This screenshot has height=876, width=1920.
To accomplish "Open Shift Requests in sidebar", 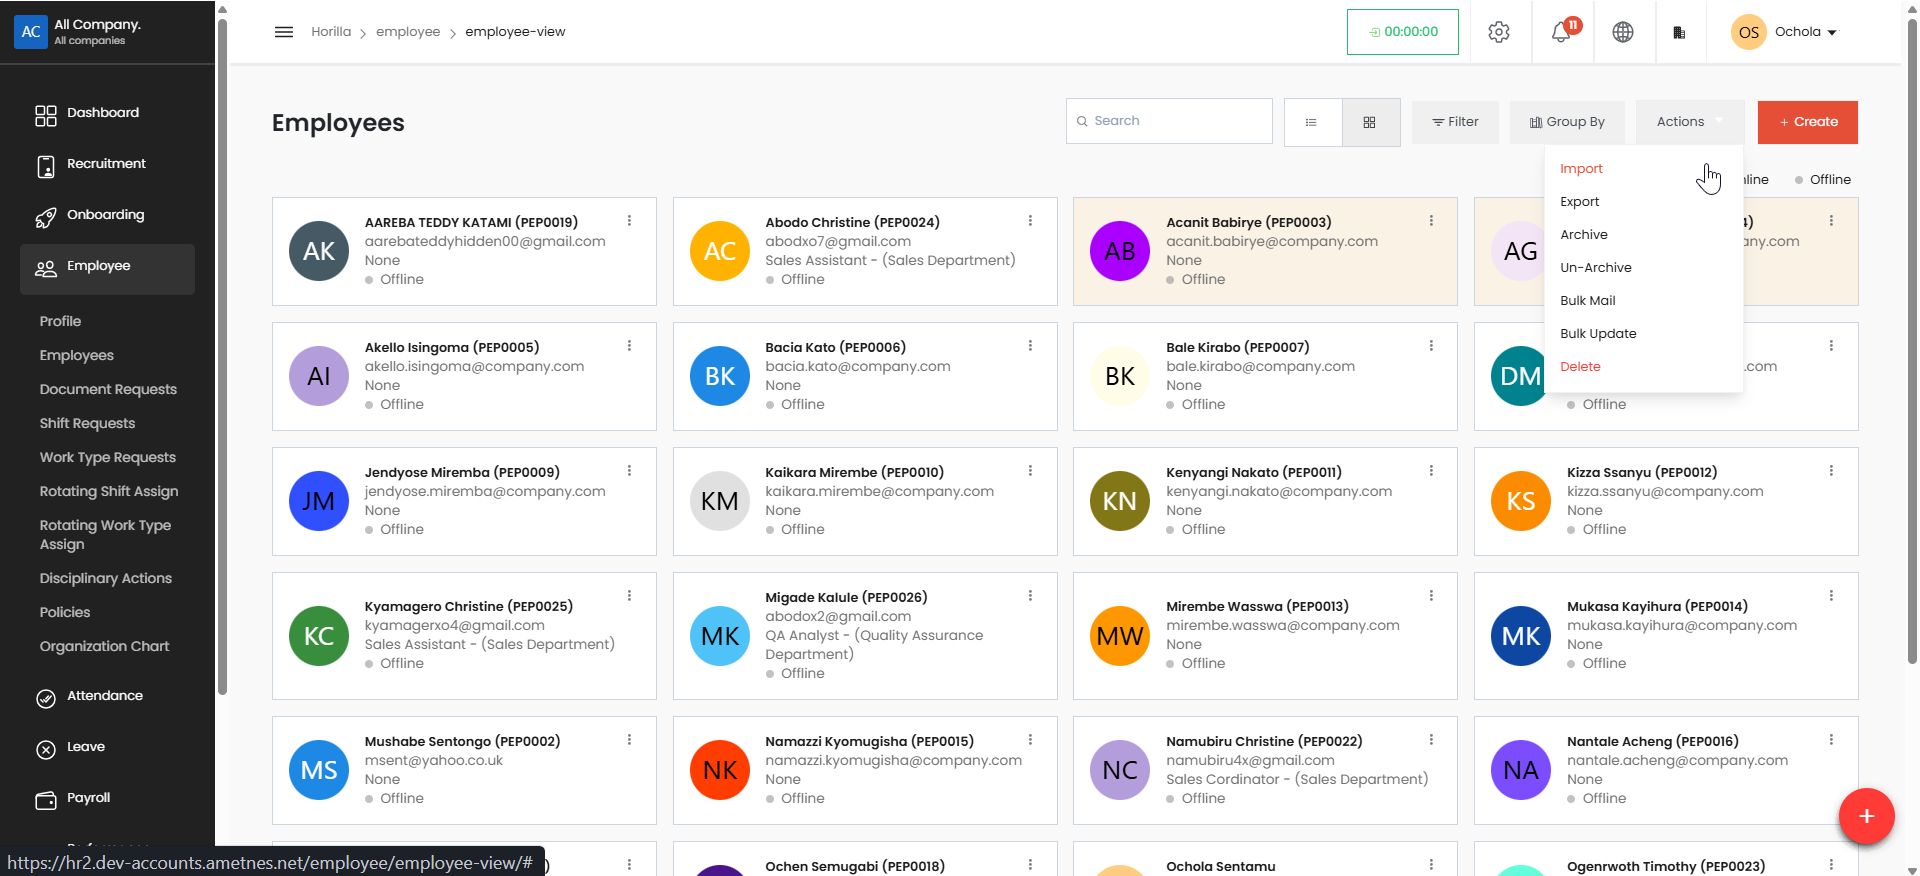I will point(87,423).
